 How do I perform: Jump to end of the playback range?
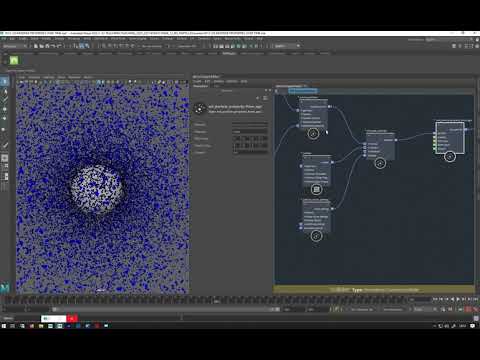point(475,299)
